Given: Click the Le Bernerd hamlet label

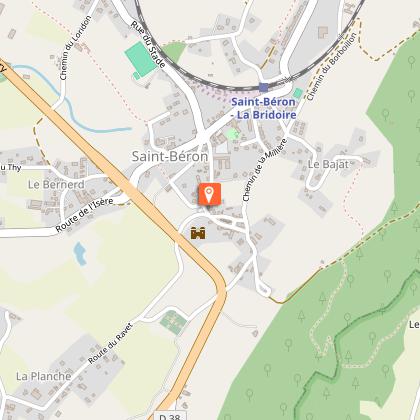Looking at the screenshot, I should (56, 184).
